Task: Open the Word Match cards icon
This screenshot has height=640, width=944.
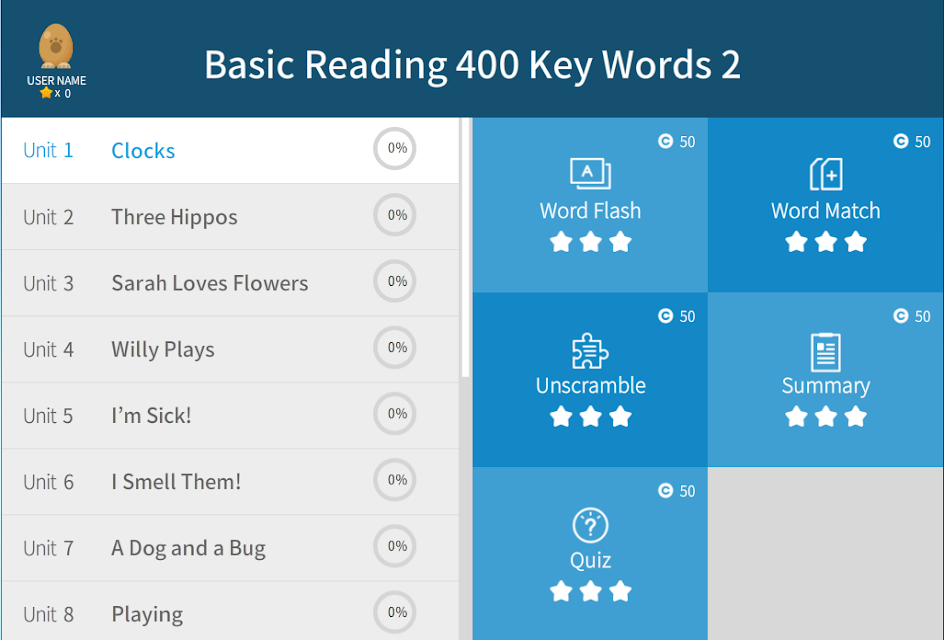Action: pyautogui.click(x=825, y=174)
